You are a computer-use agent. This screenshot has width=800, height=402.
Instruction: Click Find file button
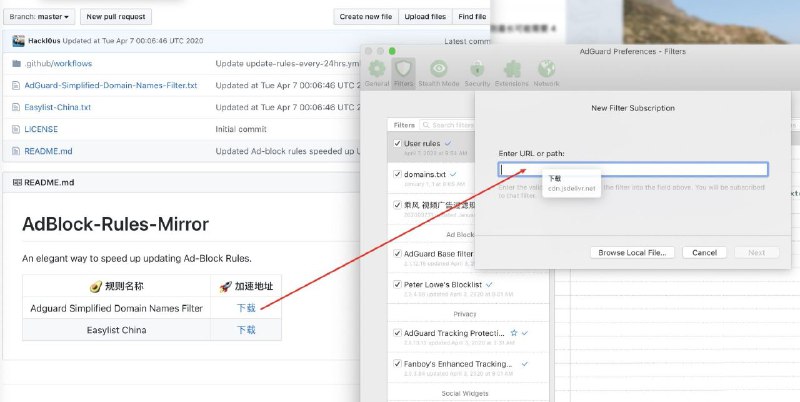(x=472, y=16)
